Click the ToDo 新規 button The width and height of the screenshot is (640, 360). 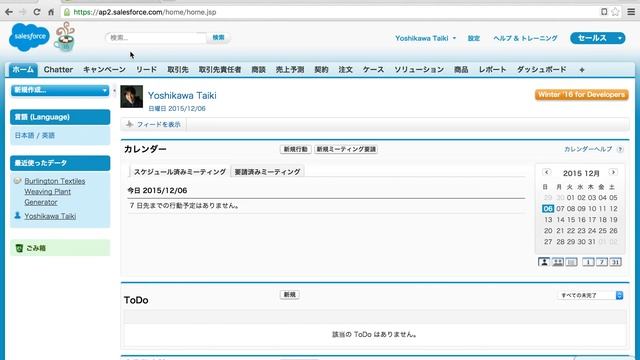289,295
